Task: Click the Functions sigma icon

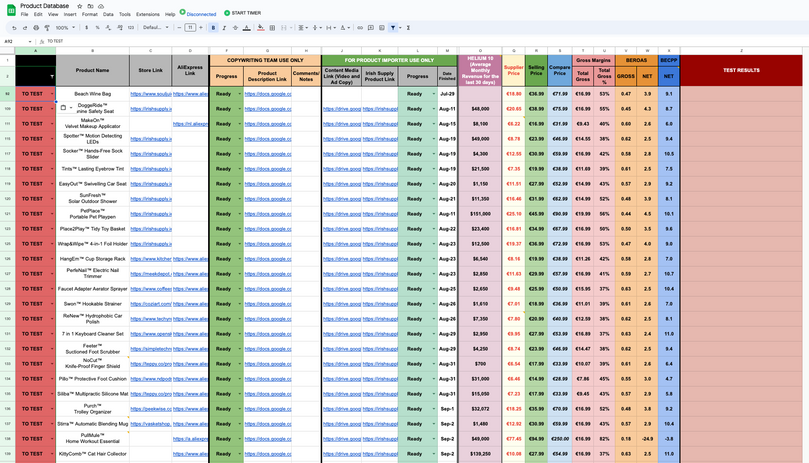Action: [x=408, y=28]
